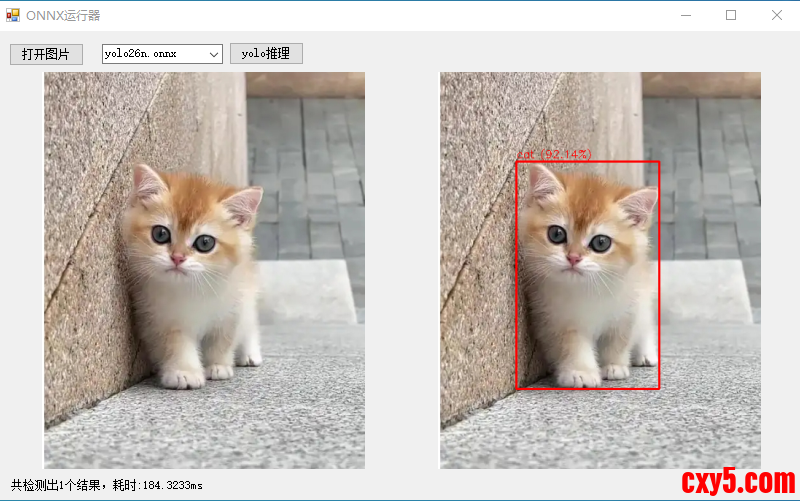This screenshot has height=501, width=800.
Task: Click the 打开图片 button
Action: coord(46,54)
